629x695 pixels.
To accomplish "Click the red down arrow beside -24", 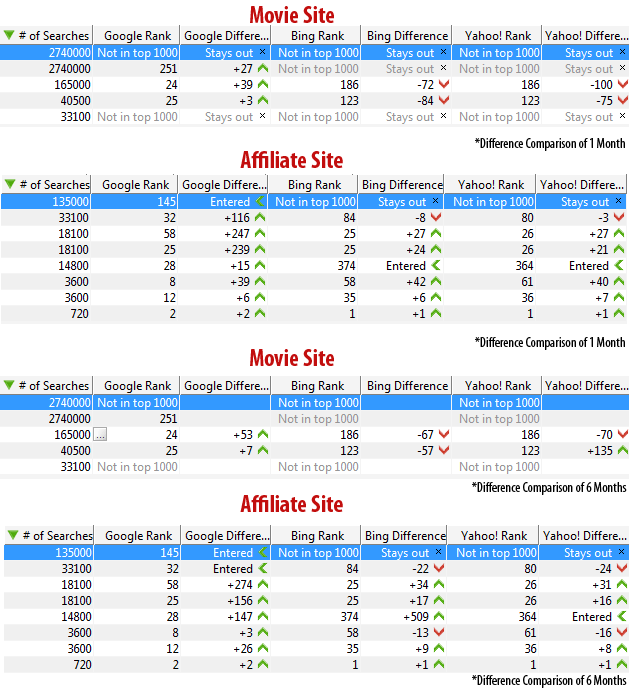I will [x=622, y=568].
